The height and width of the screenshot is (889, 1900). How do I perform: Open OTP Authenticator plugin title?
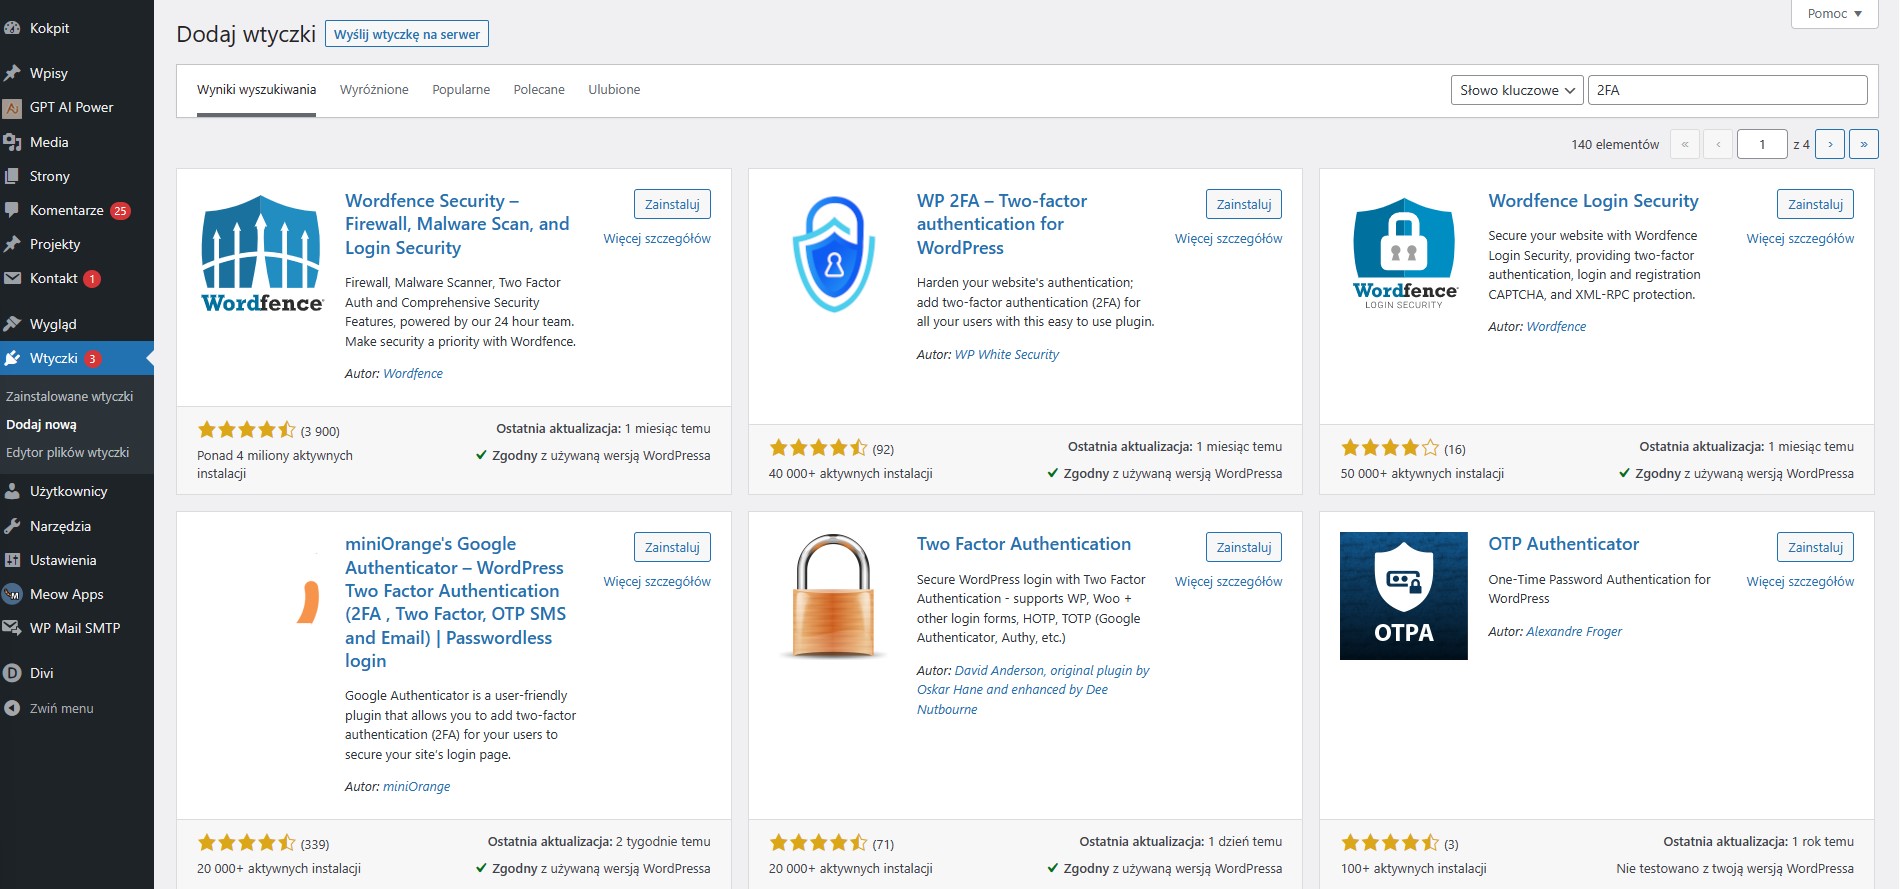(1563, 544)
